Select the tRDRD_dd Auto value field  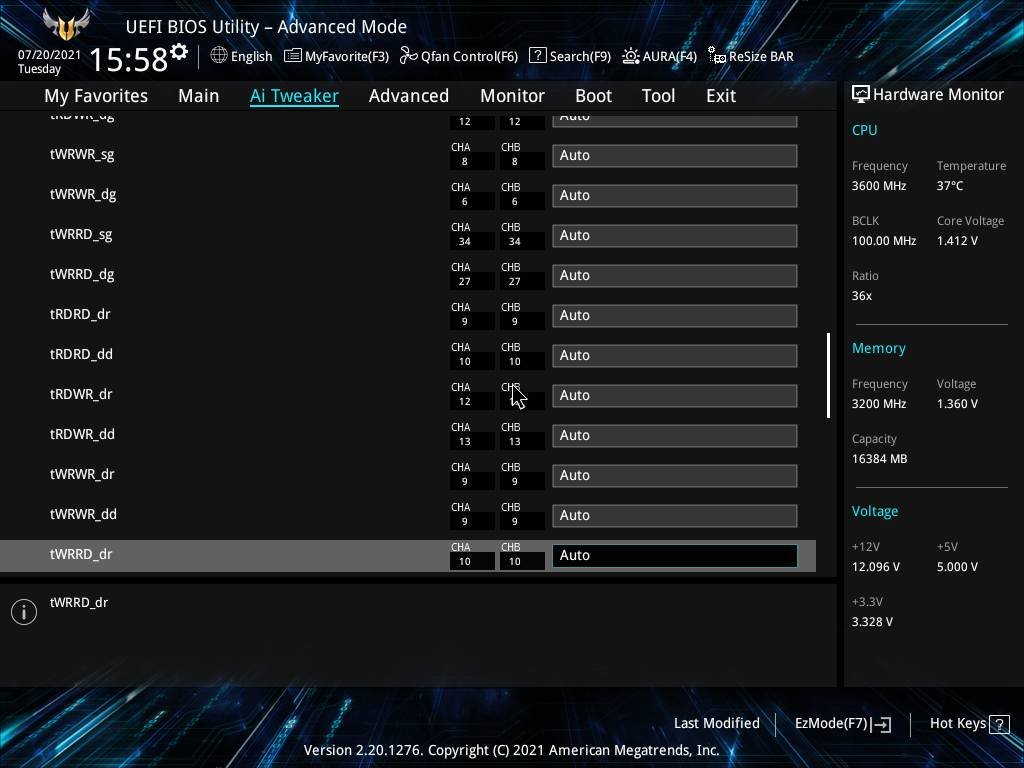pyautogui.click(x=674, y=356)
